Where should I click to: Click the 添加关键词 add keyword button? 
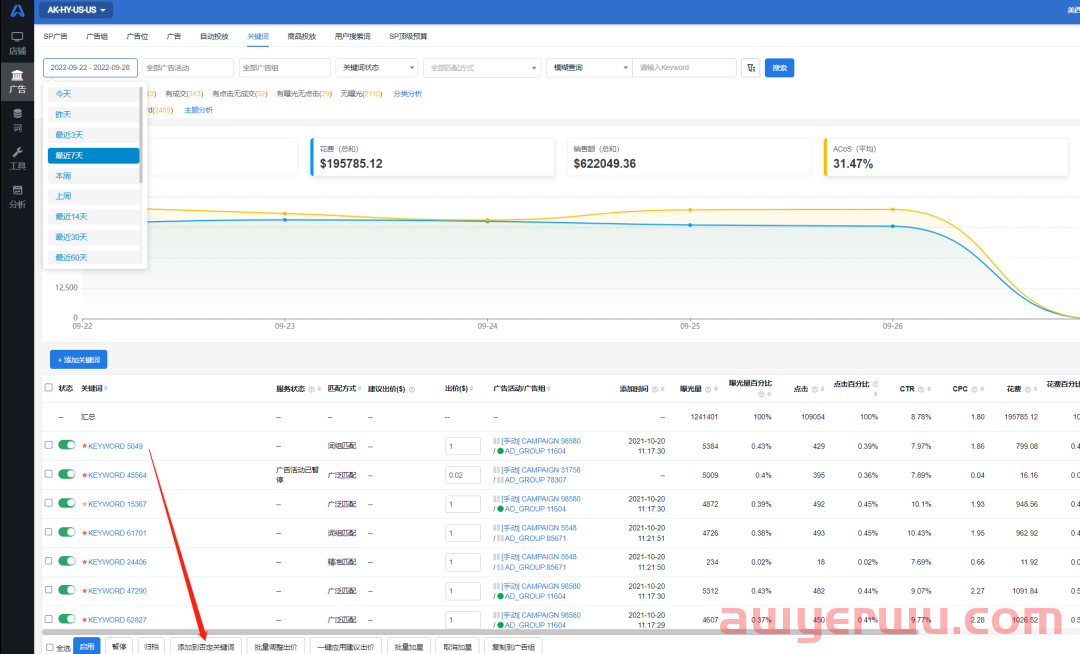(79, 359)
